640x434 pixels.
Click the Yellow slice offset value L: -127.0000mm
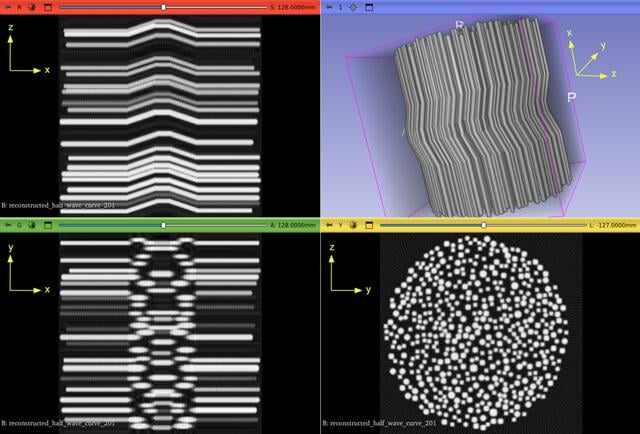click(x=613, y=225)
